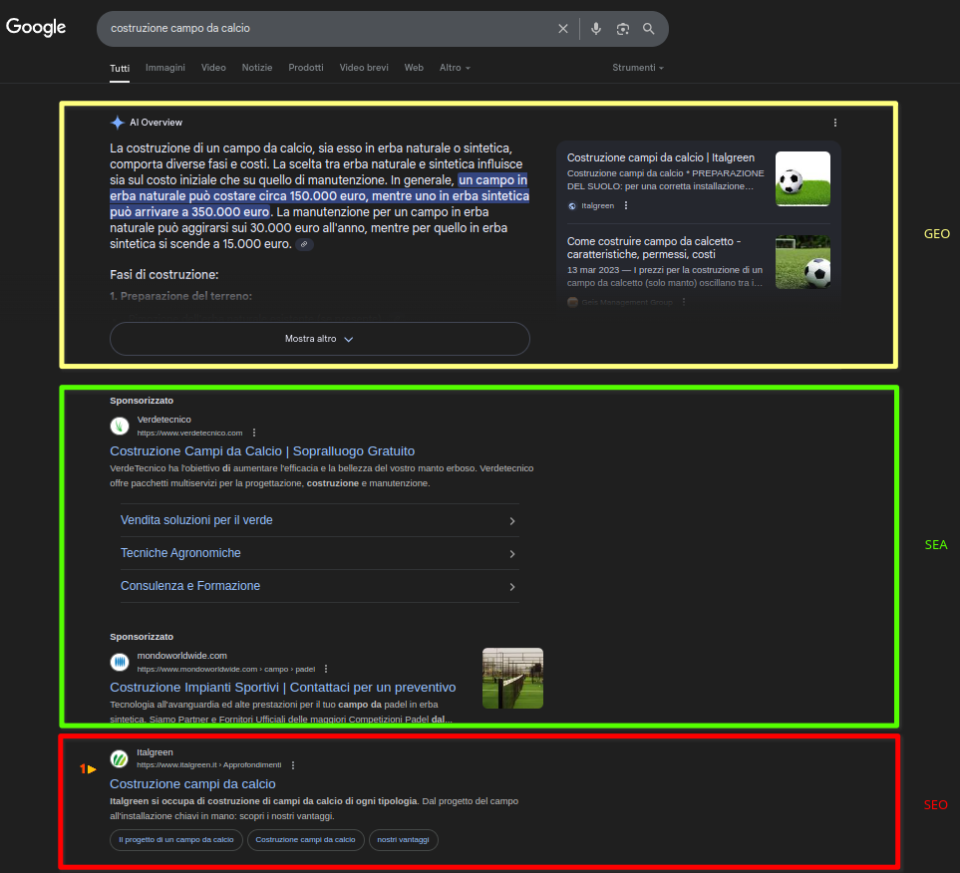This screenshot has height=873, width=960.
Task: Click Italgreen globe icon in AI source card
Action: (x=572, y=206)
